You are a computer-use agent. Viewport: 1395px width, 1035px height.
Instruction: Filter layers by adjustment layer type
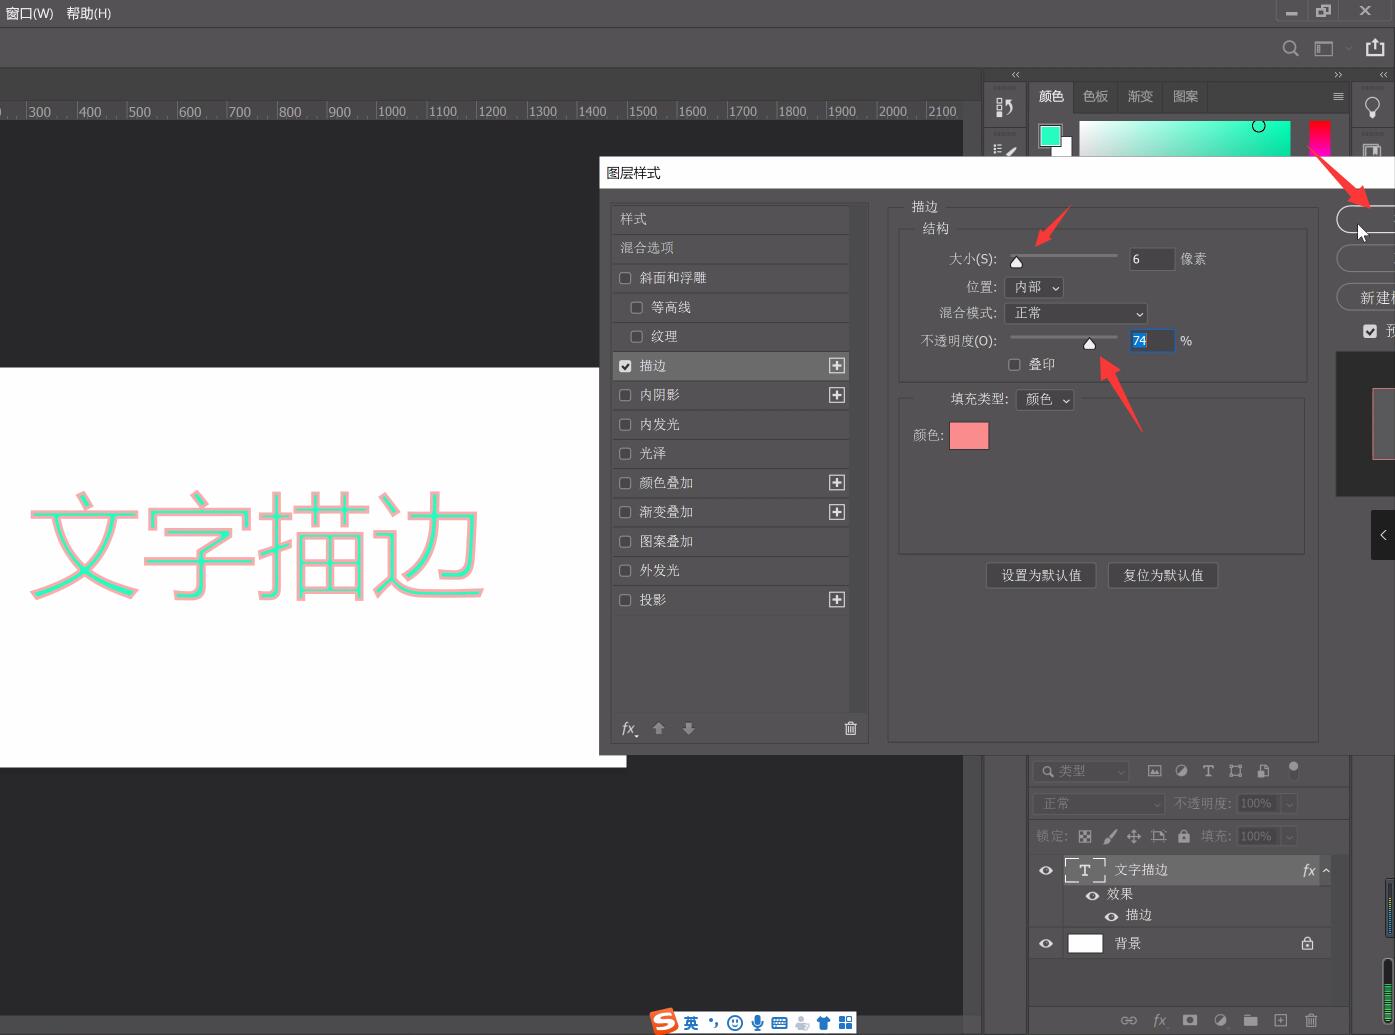click(1181, 771)
